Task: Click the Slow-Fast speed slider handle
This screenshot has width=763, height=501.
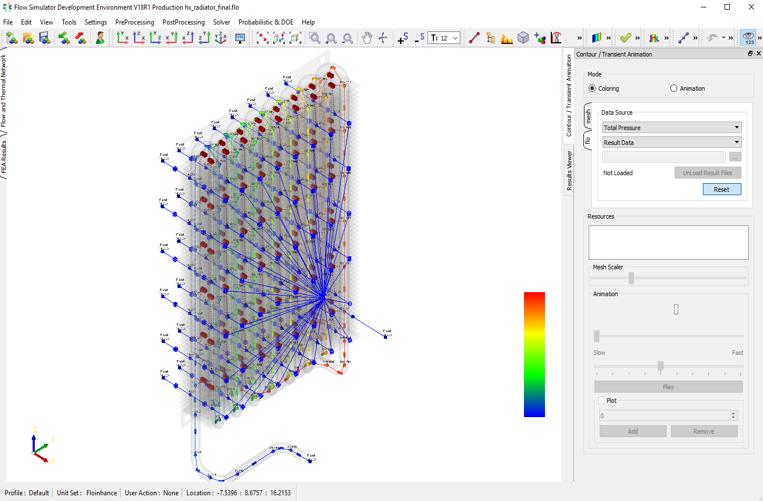Action: pyautogui.click(x=660, y=366)
